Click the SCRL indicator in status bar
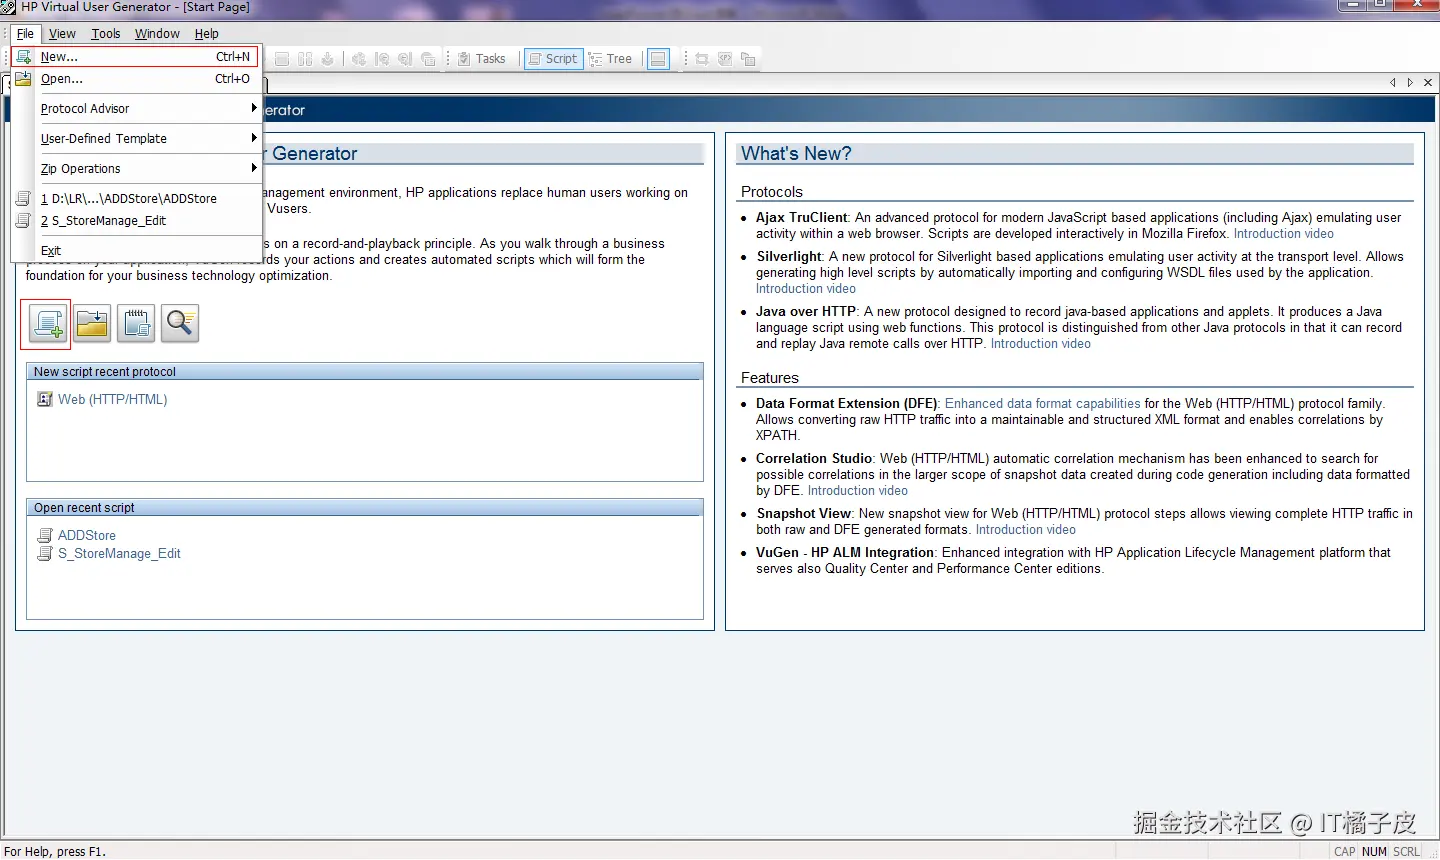Viewport: 1440px width, 860px height. tap(1406, 852)
